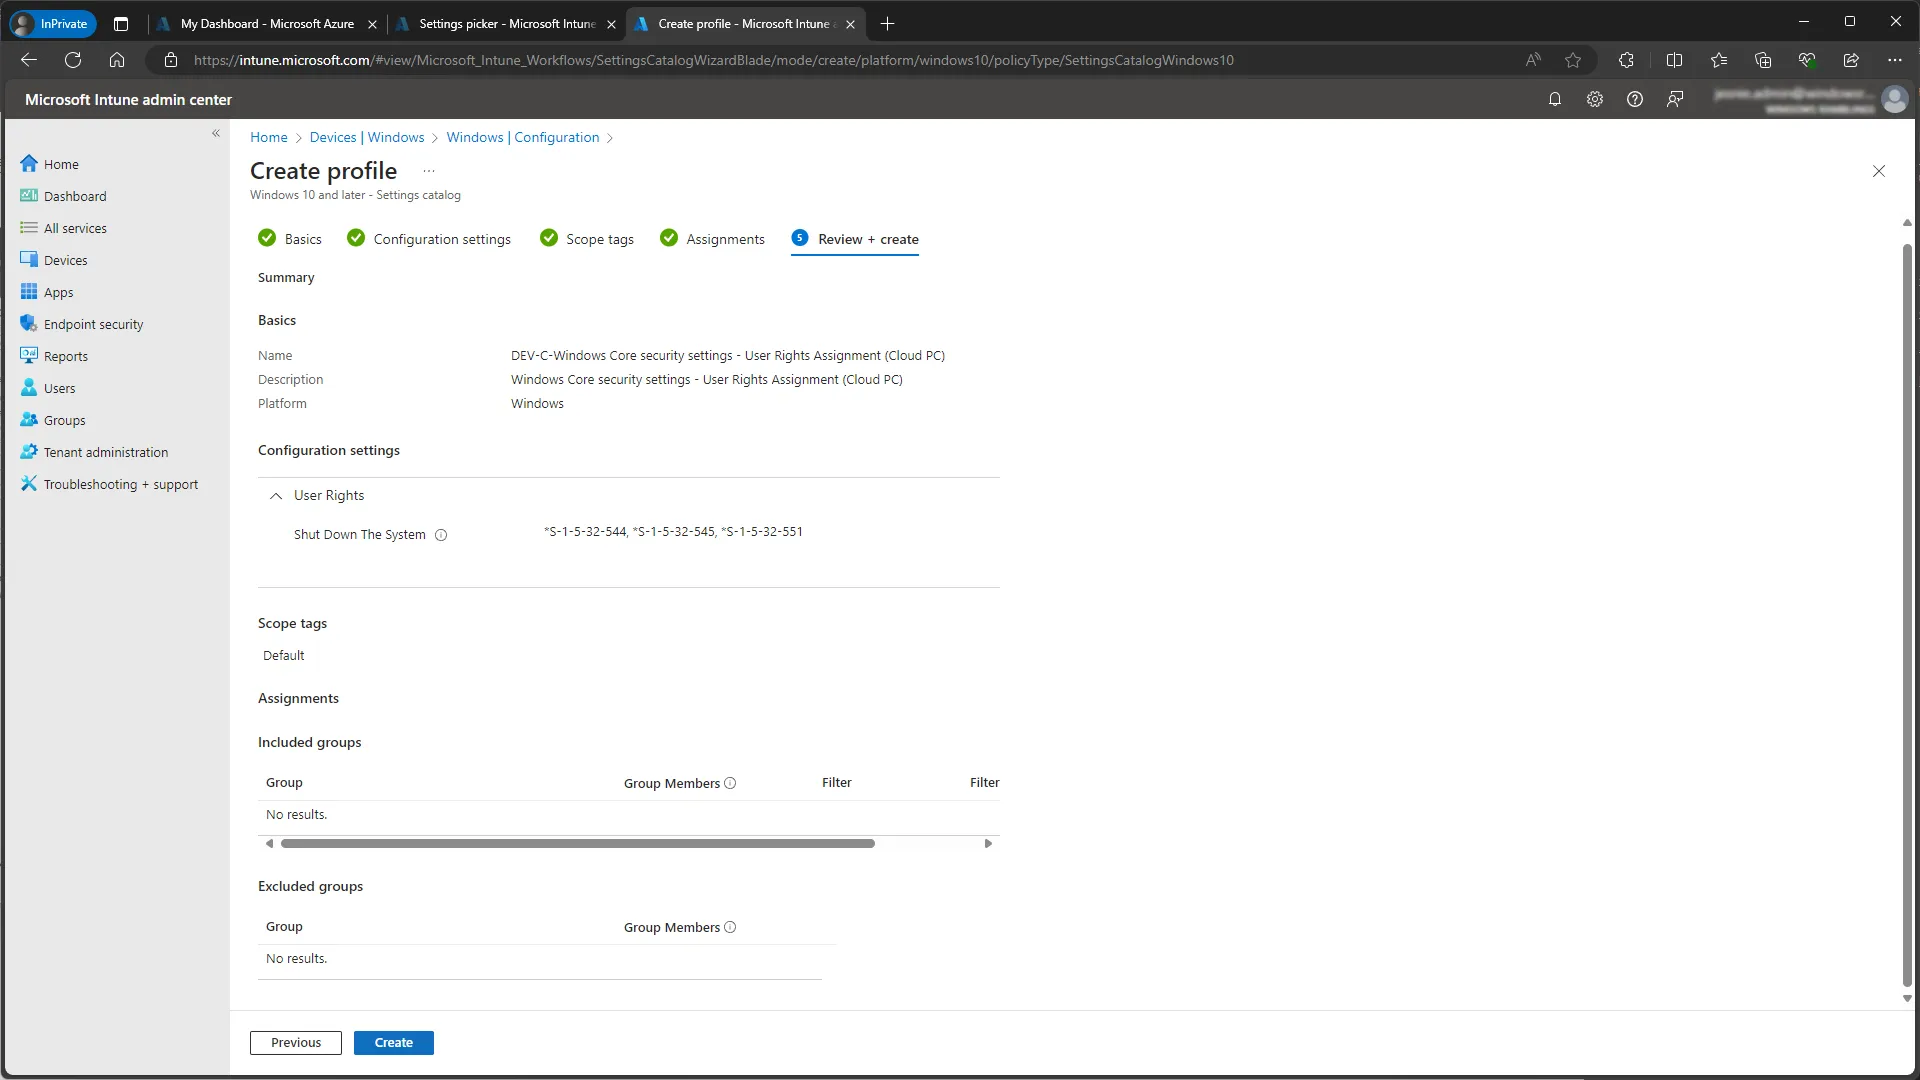Open the browser Extensions icon

pos(1626,60)
